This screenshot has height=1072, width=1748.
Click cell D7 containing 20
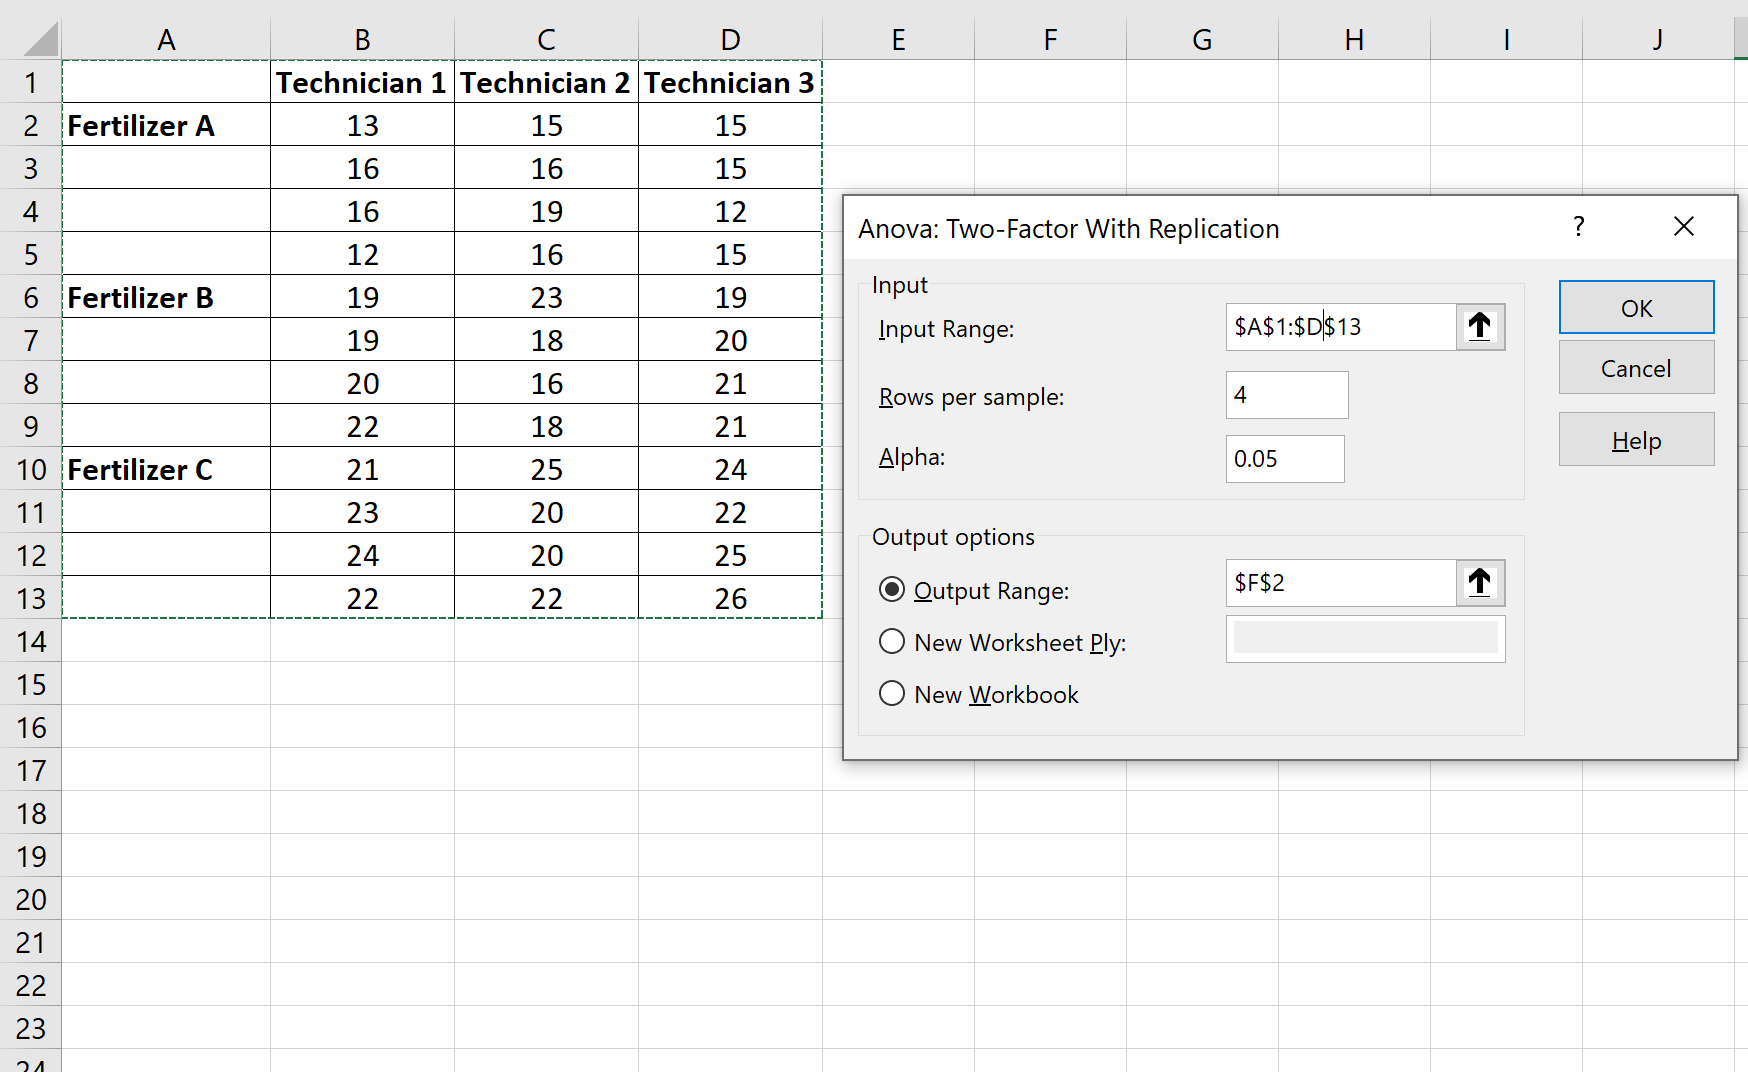[730, 340]
